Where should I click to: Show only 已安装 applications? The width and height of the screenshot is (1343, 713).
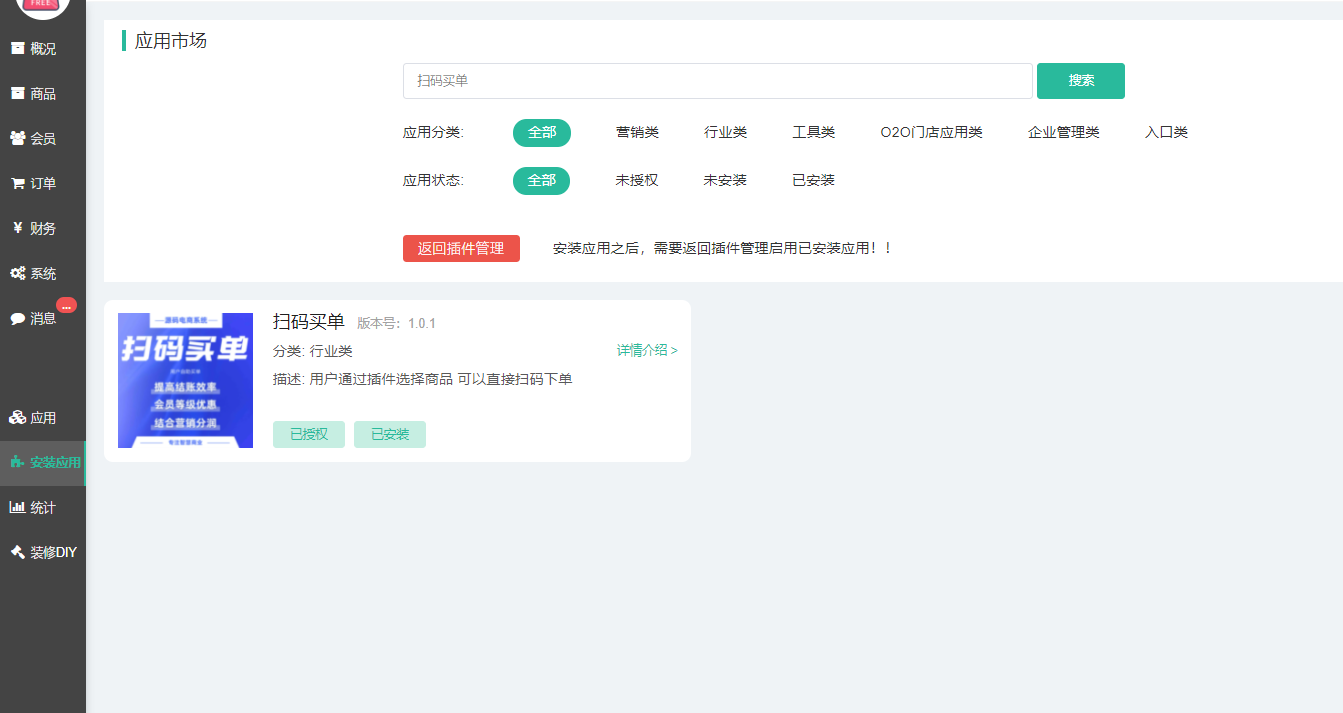tap(813, 181)
